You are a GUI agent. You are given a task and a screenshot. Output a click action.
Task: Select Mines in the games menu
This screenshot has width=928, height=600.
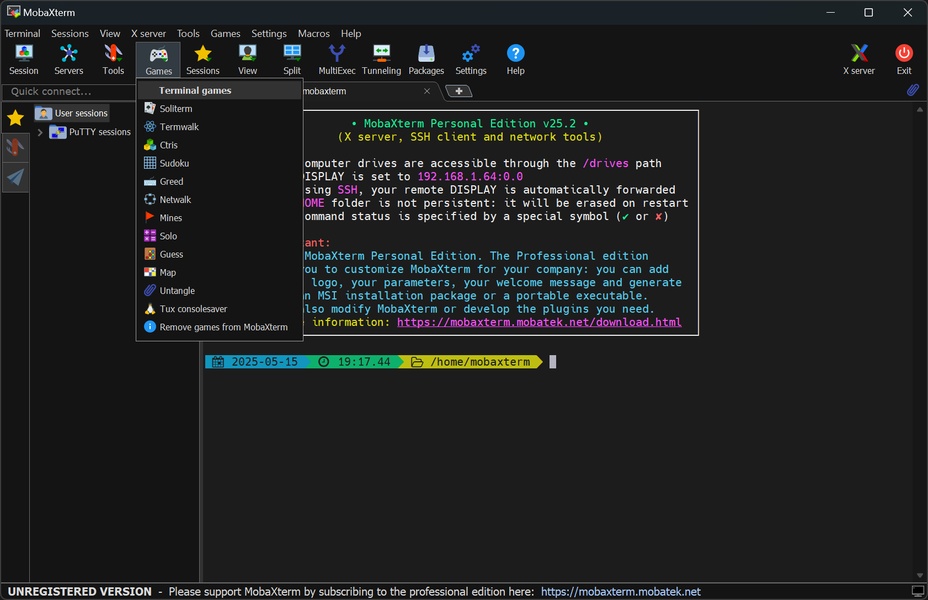171,218
